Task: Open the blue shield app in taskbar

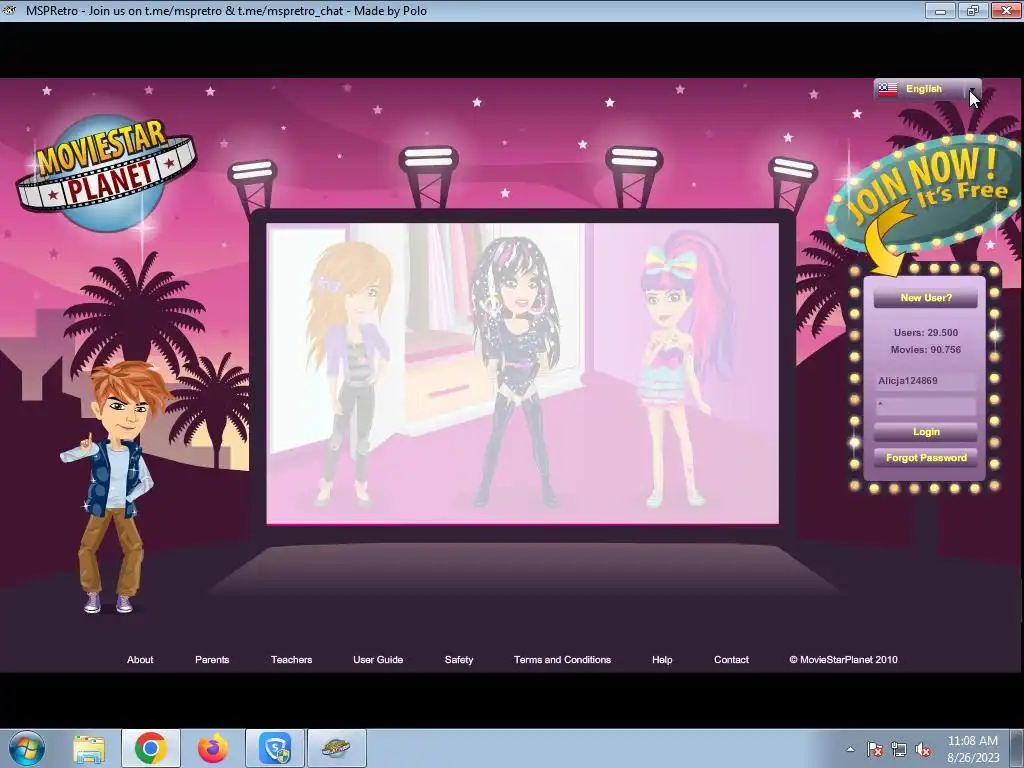Action: click(275, 748)
